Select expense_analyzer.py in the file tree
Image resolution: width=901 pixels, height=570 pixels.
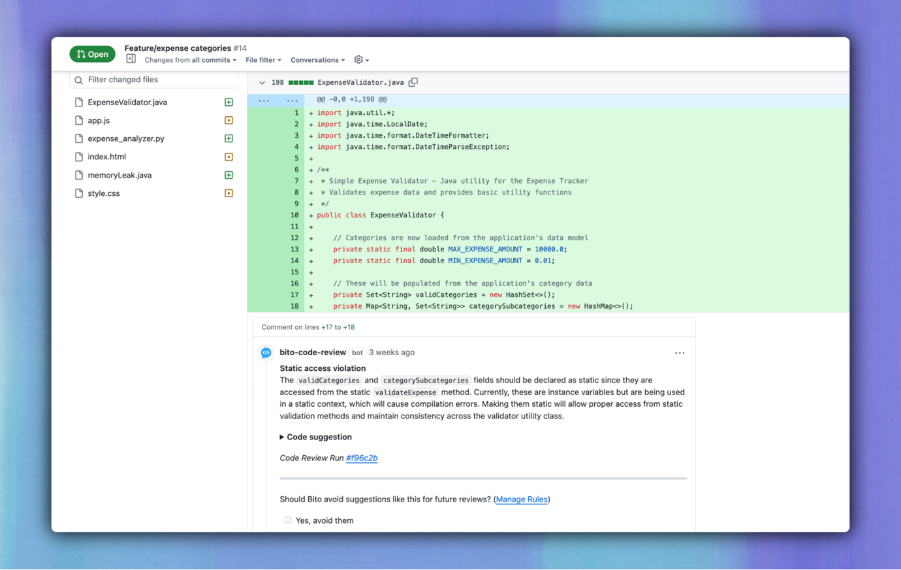point(126,139)
